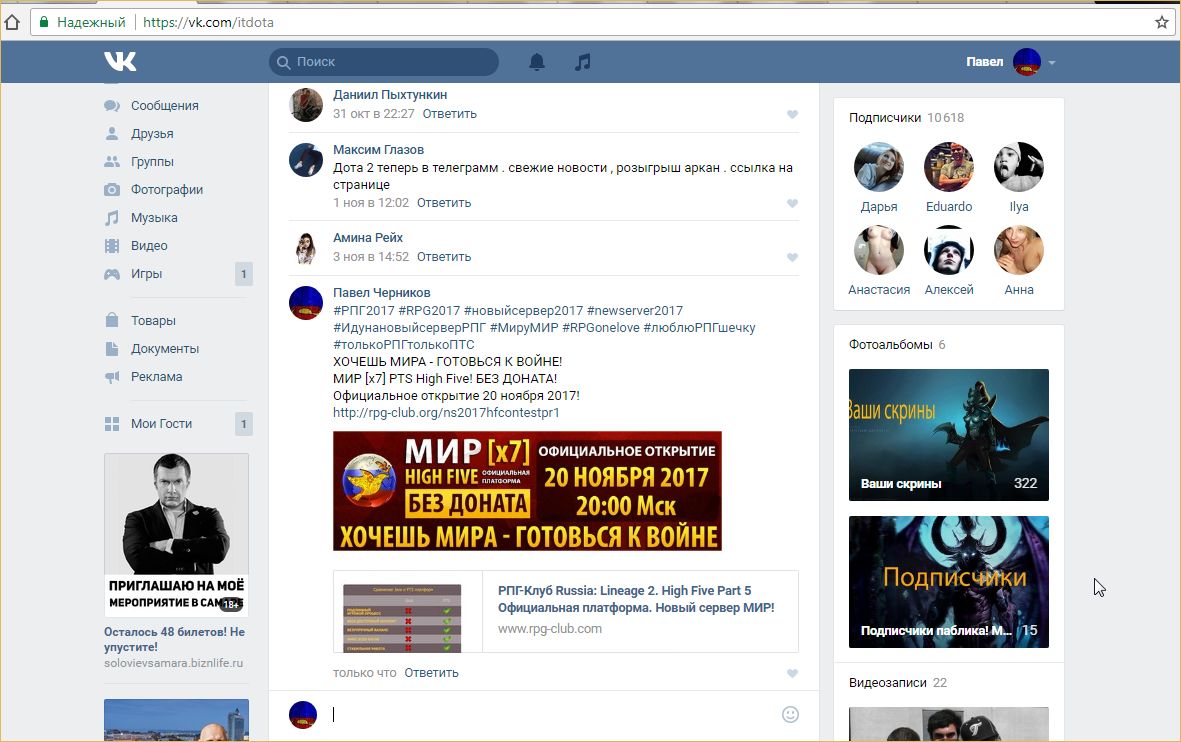Image resolution: width=1181 pixels, height=742 pixels.
Task: Click the Друзья person icon
Action: coord(112,133)
